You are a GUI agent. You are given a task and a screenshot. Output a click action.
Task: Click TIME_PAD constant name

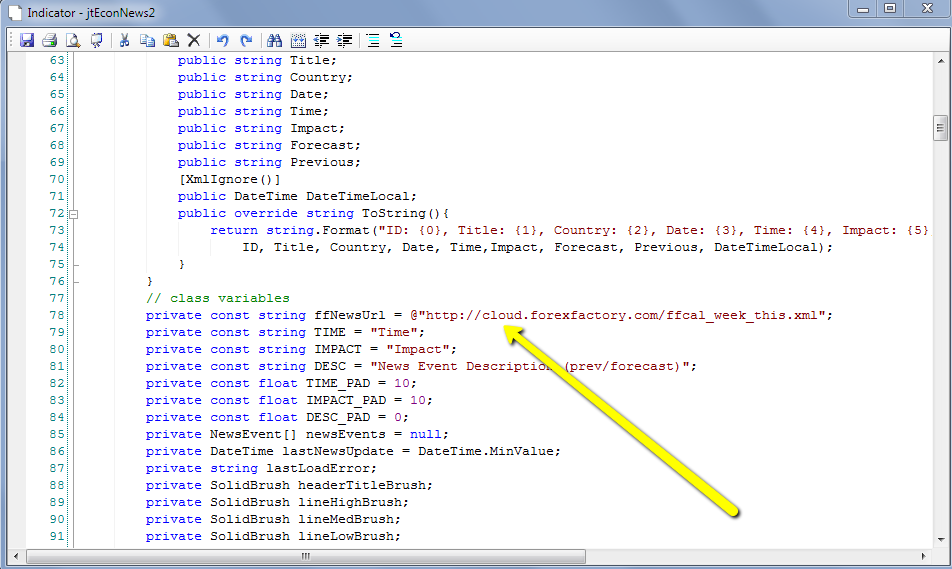click(x=338, y=383)
